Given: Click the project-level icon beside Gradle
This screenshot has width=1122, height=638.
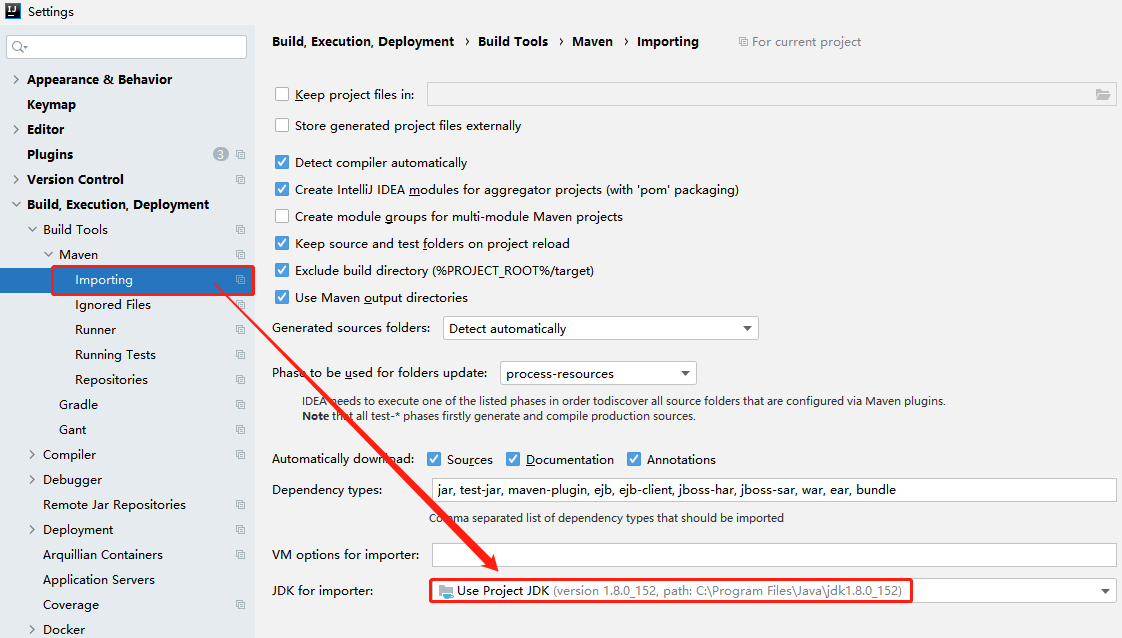Looking at the screenshot, I should (240, 405).
